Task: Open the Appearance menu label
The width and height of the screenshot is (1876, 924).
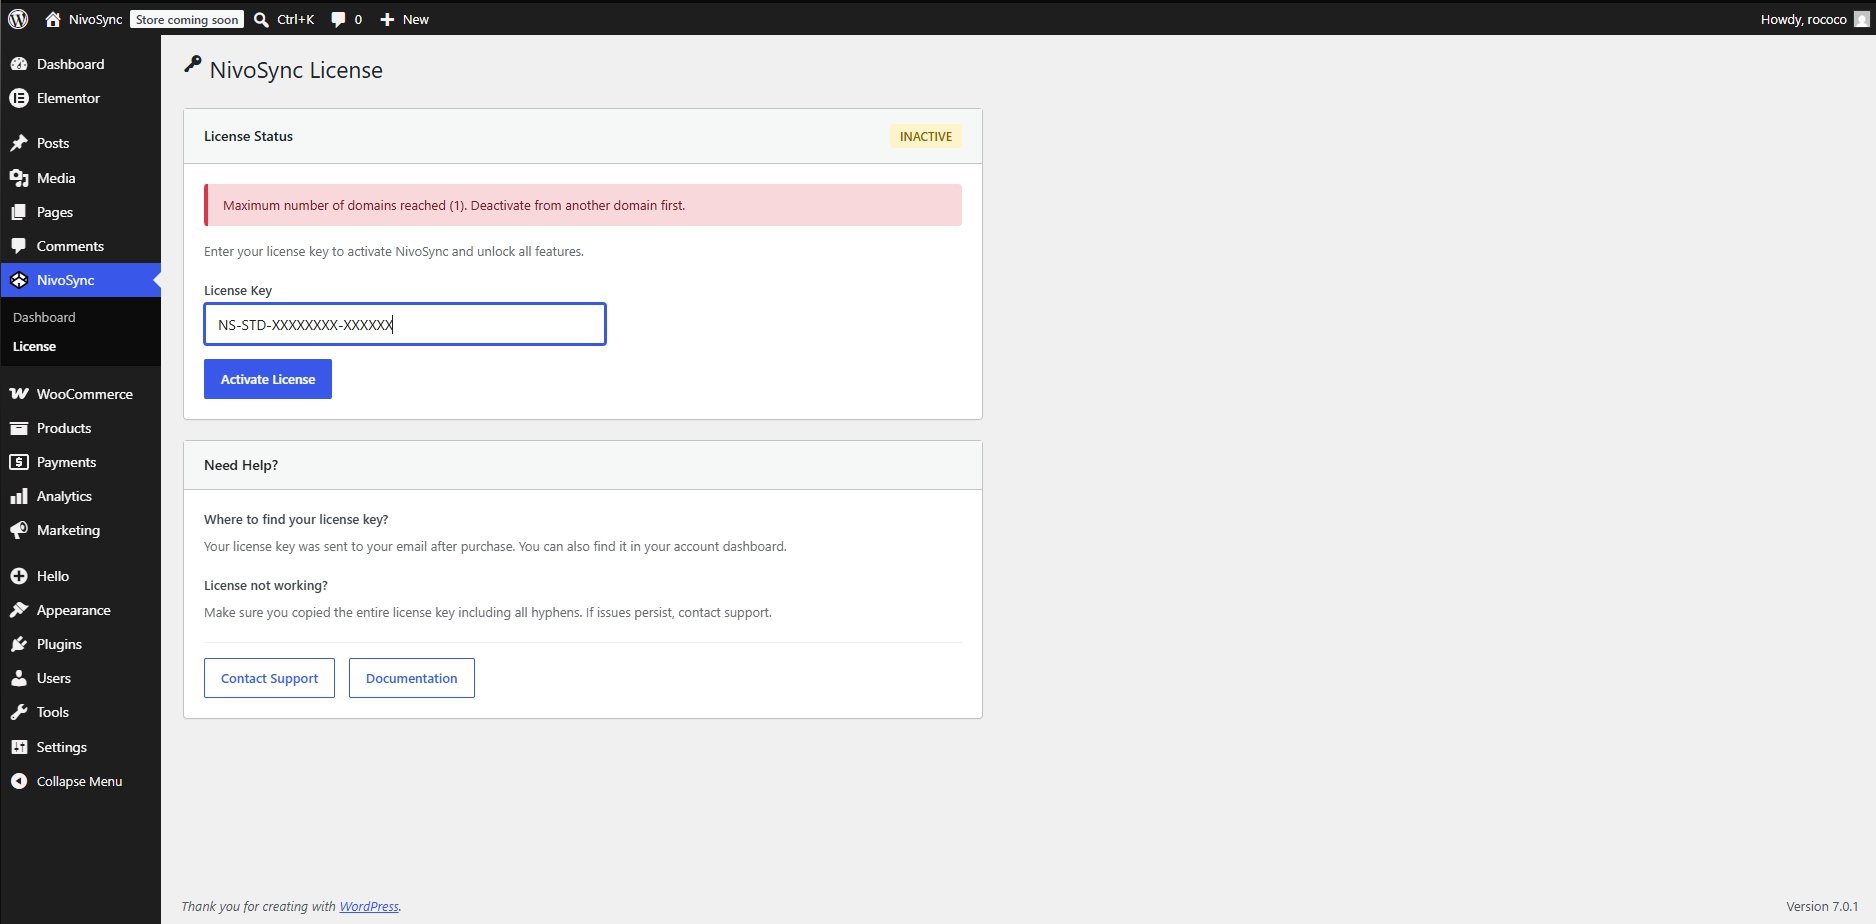Action: click(74, 610)
